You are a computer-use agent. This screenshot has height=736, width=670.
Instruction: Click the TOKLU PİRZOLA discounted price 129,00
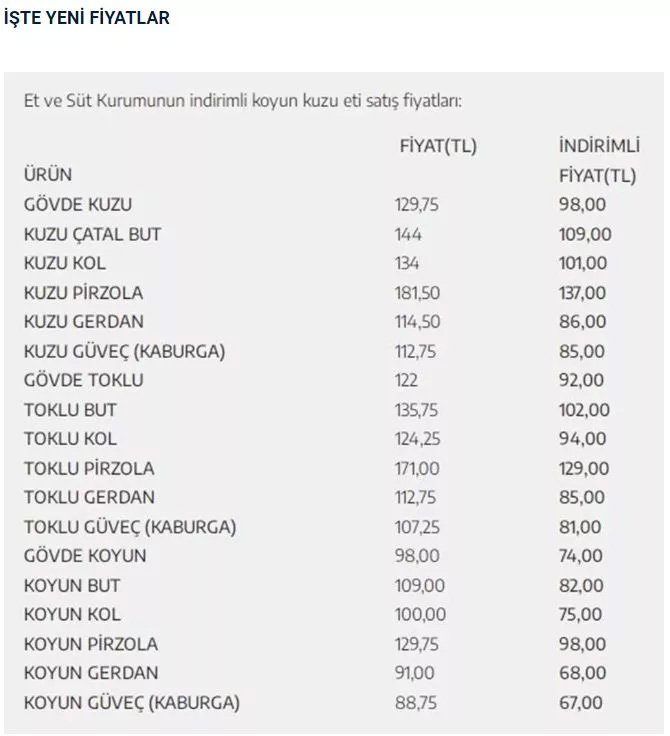pos(582,468)
